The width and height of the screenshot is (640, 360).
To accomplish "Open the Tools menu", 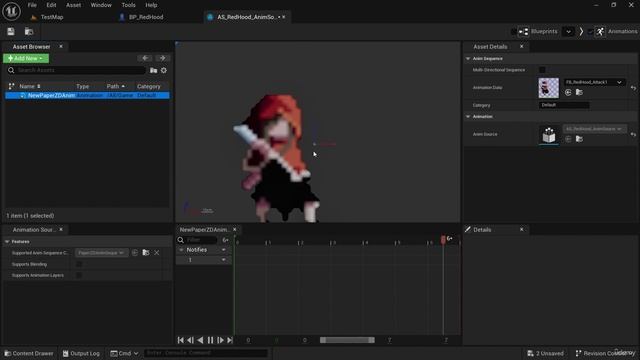I will [x=128, y=5].
